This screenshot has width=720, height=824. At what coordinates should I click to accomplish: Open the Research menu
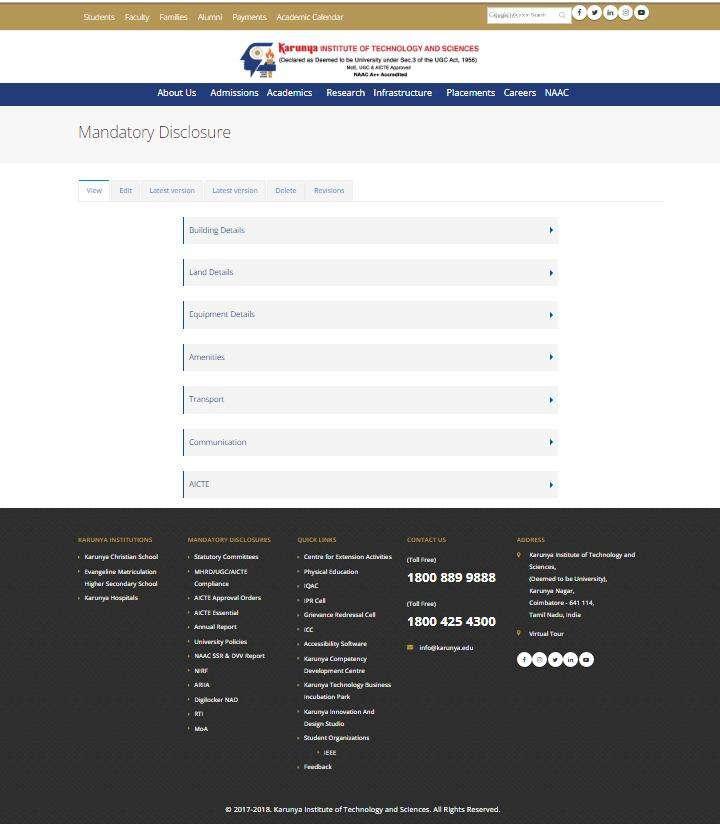click(x=345, y=92)
